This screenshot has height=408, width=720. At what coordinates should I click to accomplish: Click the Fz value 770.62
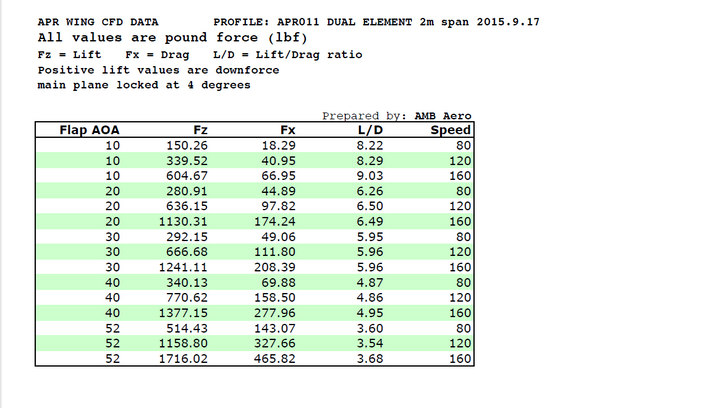[187, 297]
